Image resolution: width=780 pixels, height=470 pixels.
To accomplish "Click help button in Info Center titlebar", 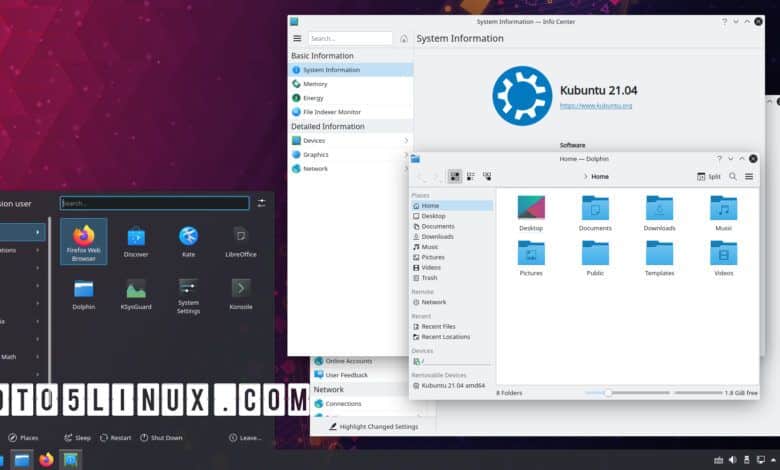I will (x=724, y=21).
